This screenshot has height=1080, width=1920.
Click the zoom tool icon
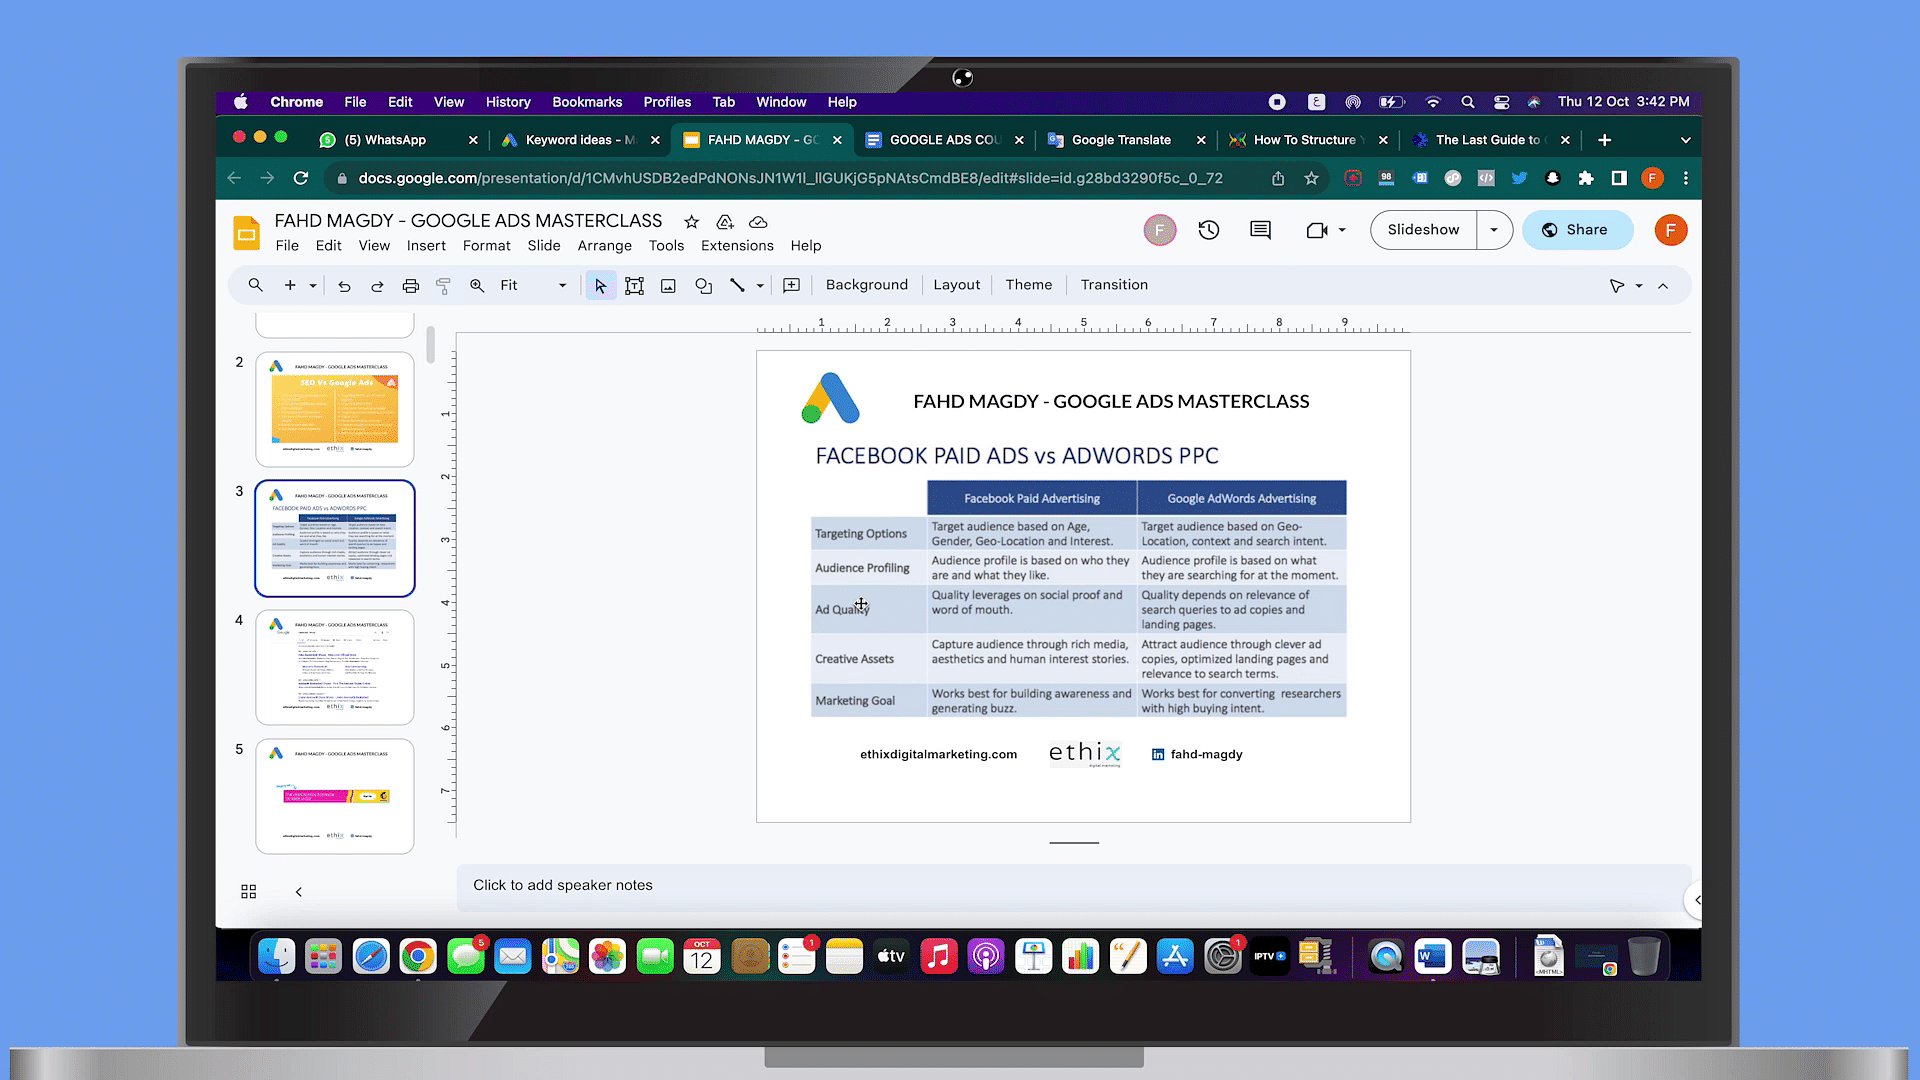click(477, 286)
